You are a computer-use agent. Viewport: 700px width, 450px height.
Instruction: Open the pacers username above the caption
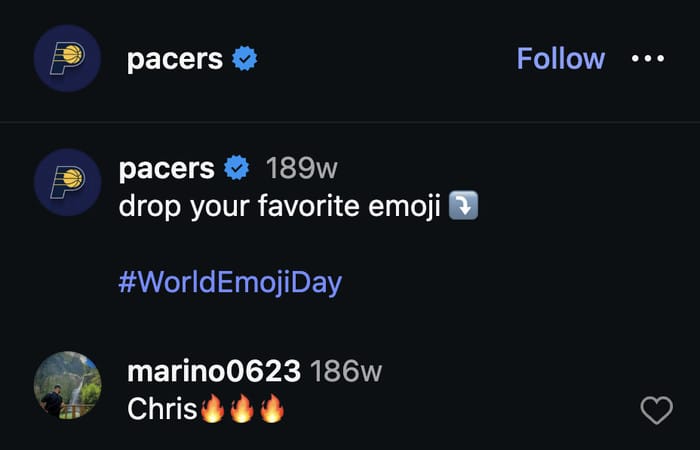click(x=166, y=169)
